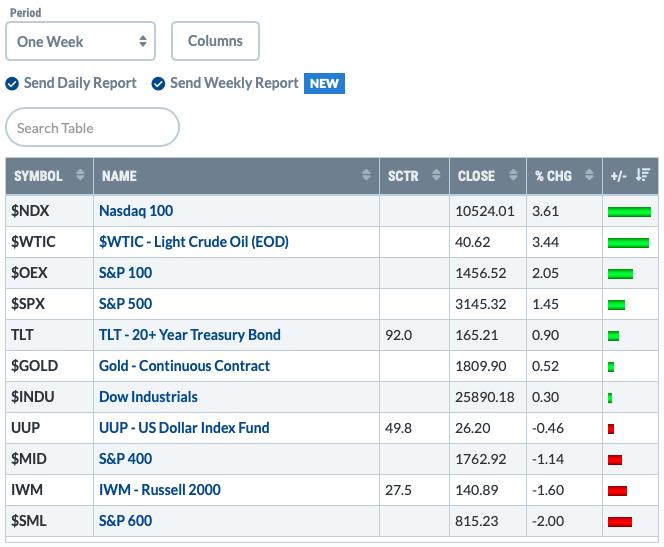Viewport: 664px width, 547px height.
Task: Click the % CHG header label
Action: (553, 176)
